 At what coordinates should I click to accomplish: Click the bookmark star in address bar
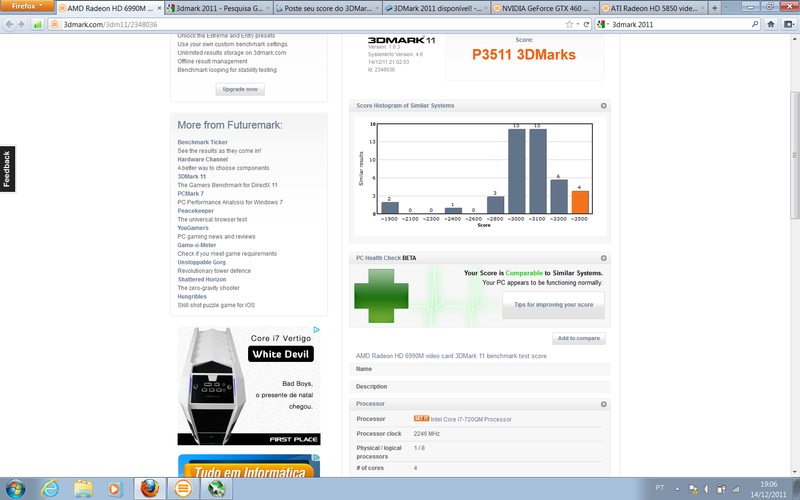(x=569, y=24)
